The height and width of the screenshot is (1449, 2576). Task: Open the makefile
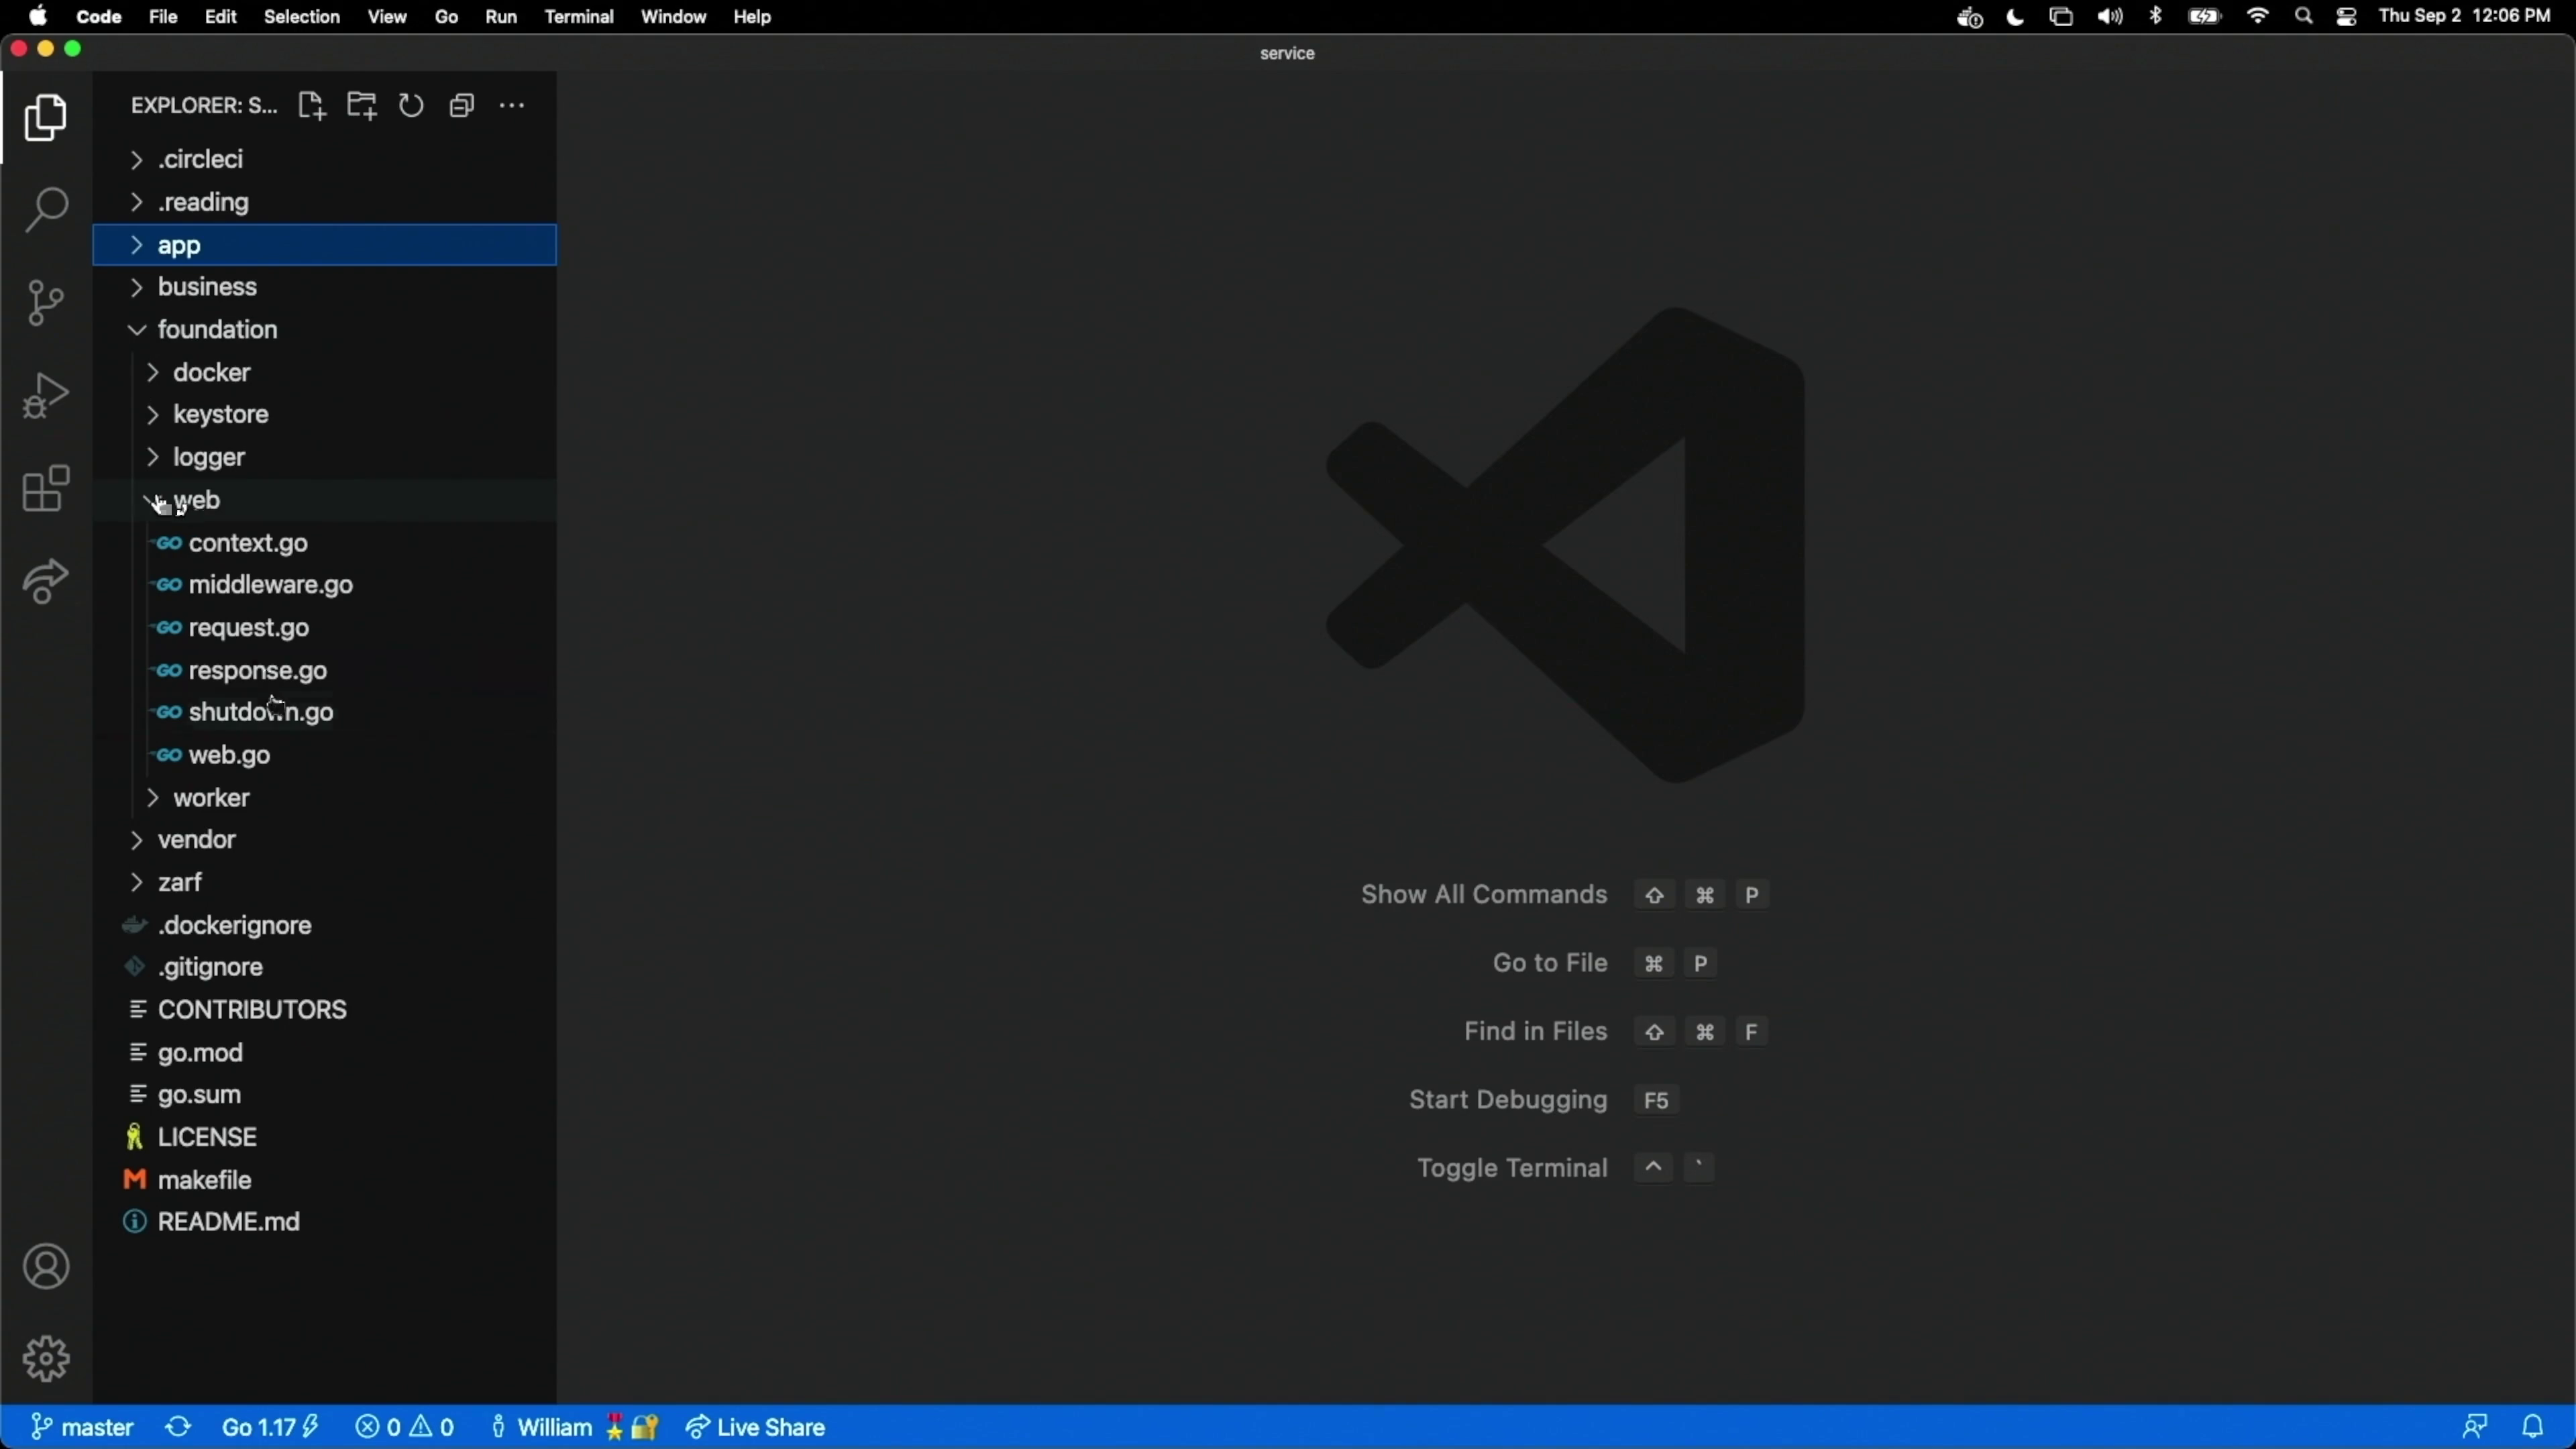point(324,1180)
